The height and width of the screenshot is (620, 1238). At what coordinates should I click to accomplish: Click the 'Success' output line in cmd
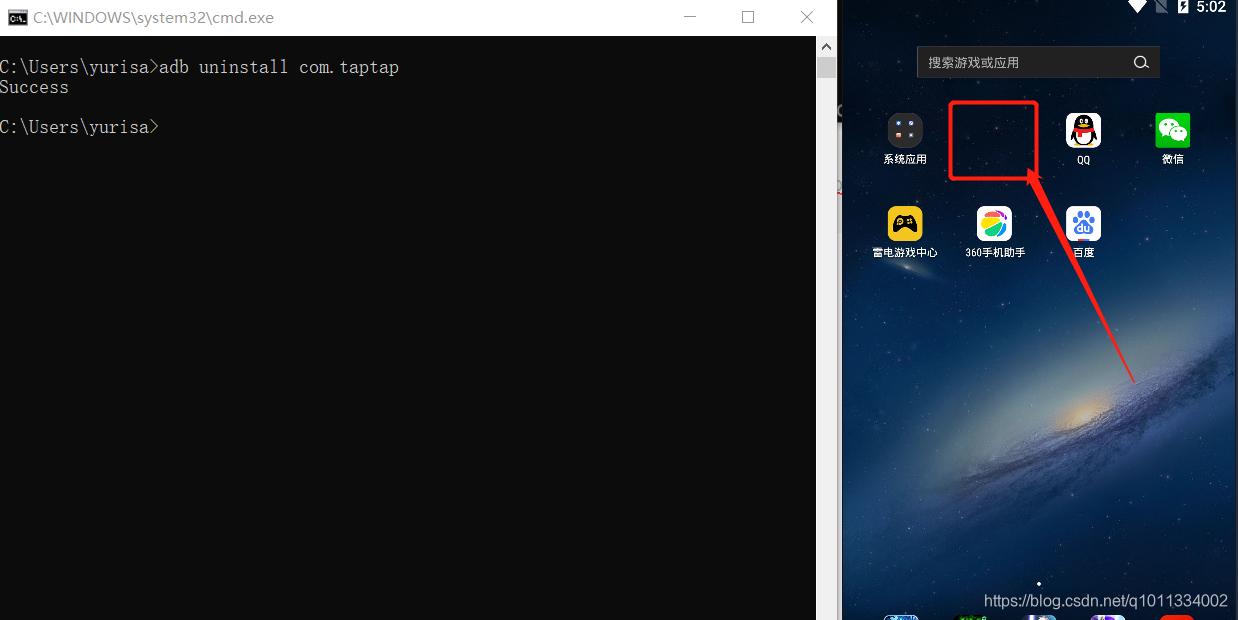(x=34, y=87)
